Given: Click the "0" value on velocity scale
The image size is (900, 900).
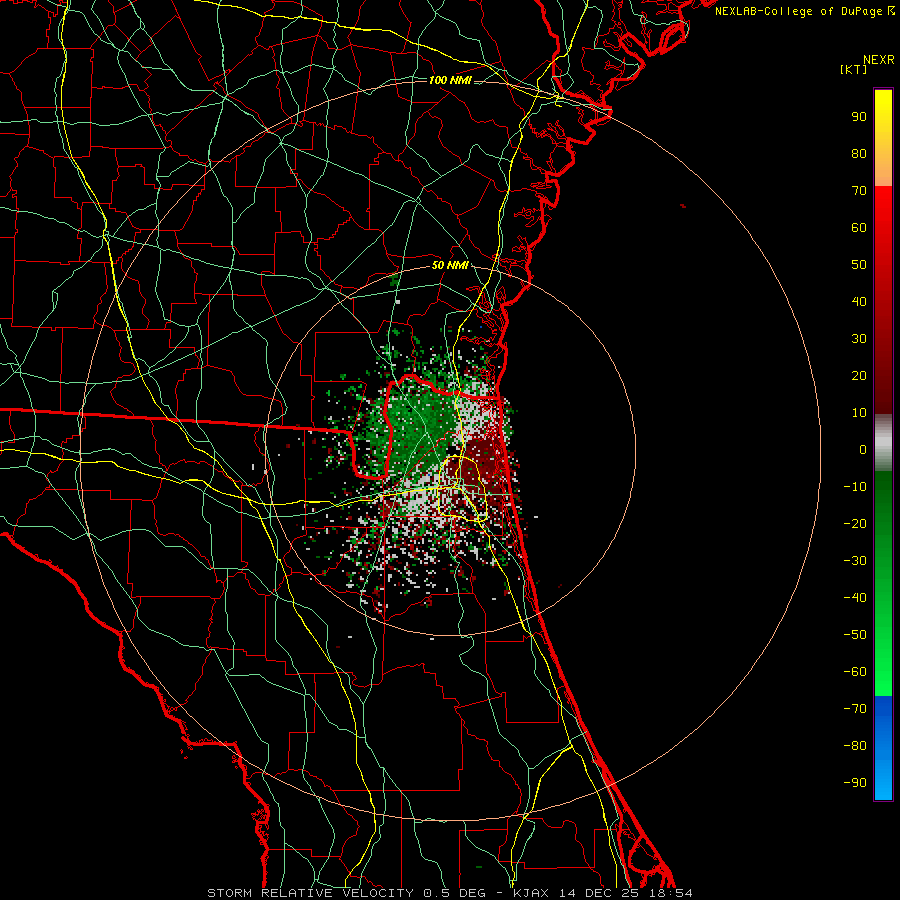Looking at the screenshot, I should click(863, 449).
